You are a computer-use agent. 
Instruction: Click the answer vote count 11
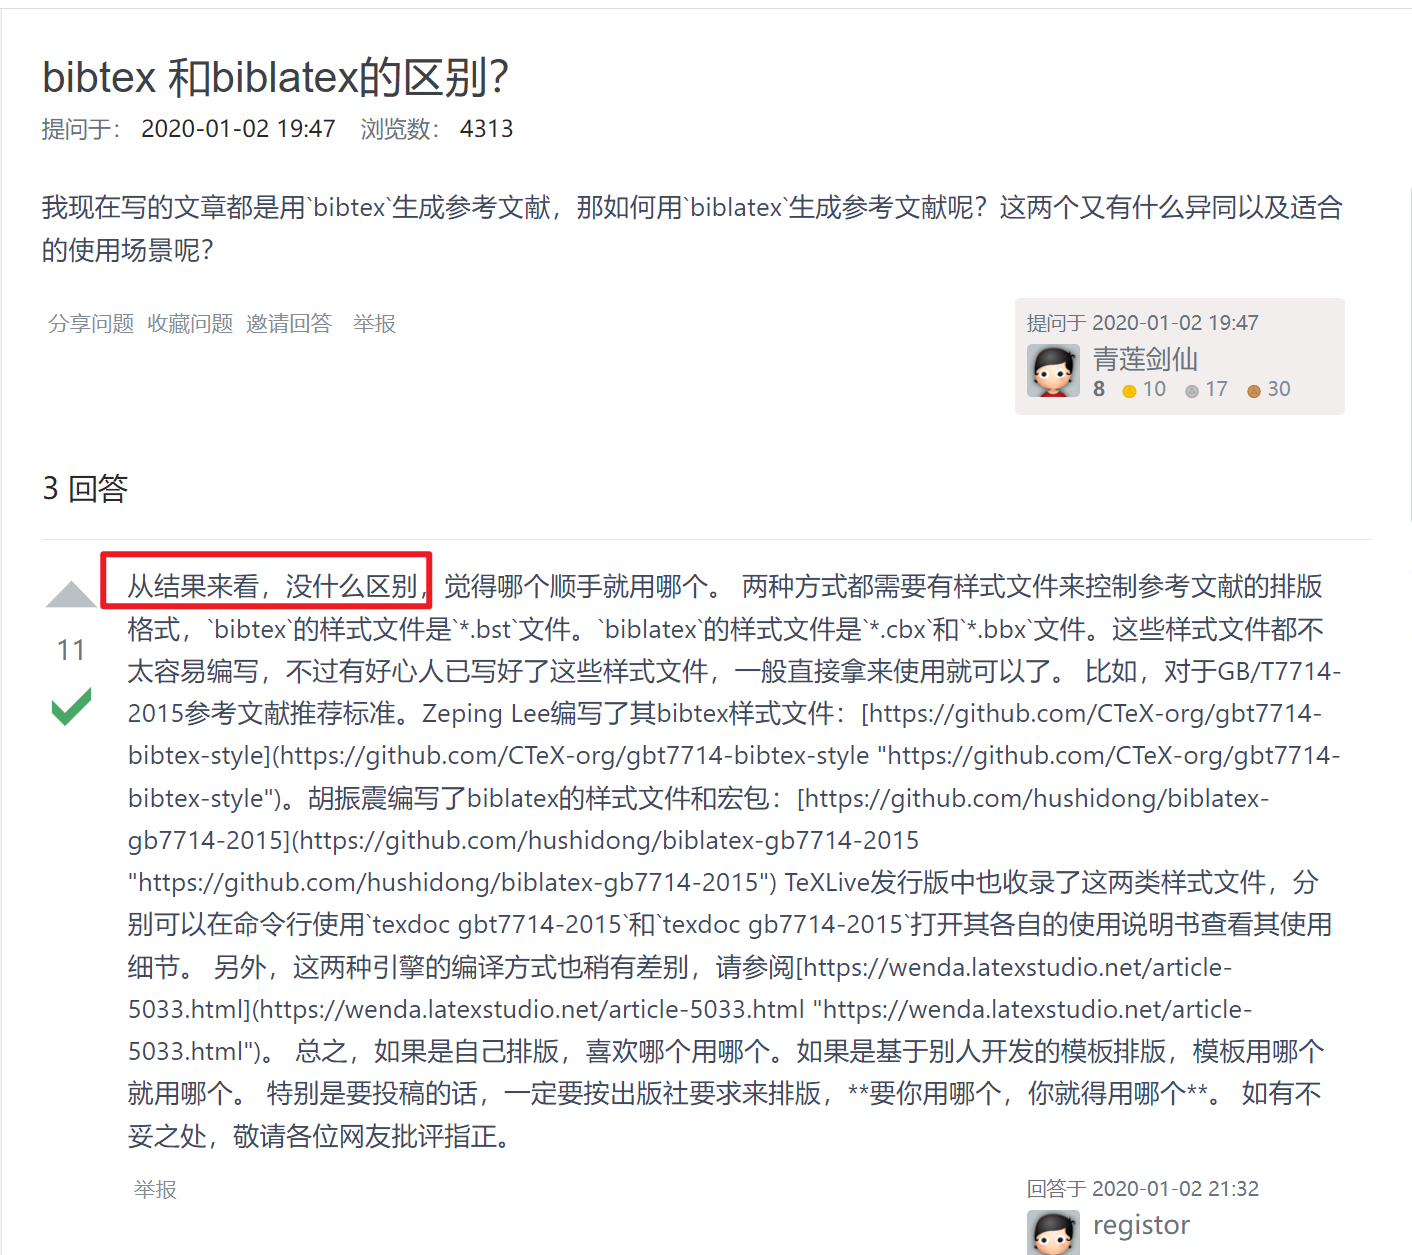pos(71,650)
